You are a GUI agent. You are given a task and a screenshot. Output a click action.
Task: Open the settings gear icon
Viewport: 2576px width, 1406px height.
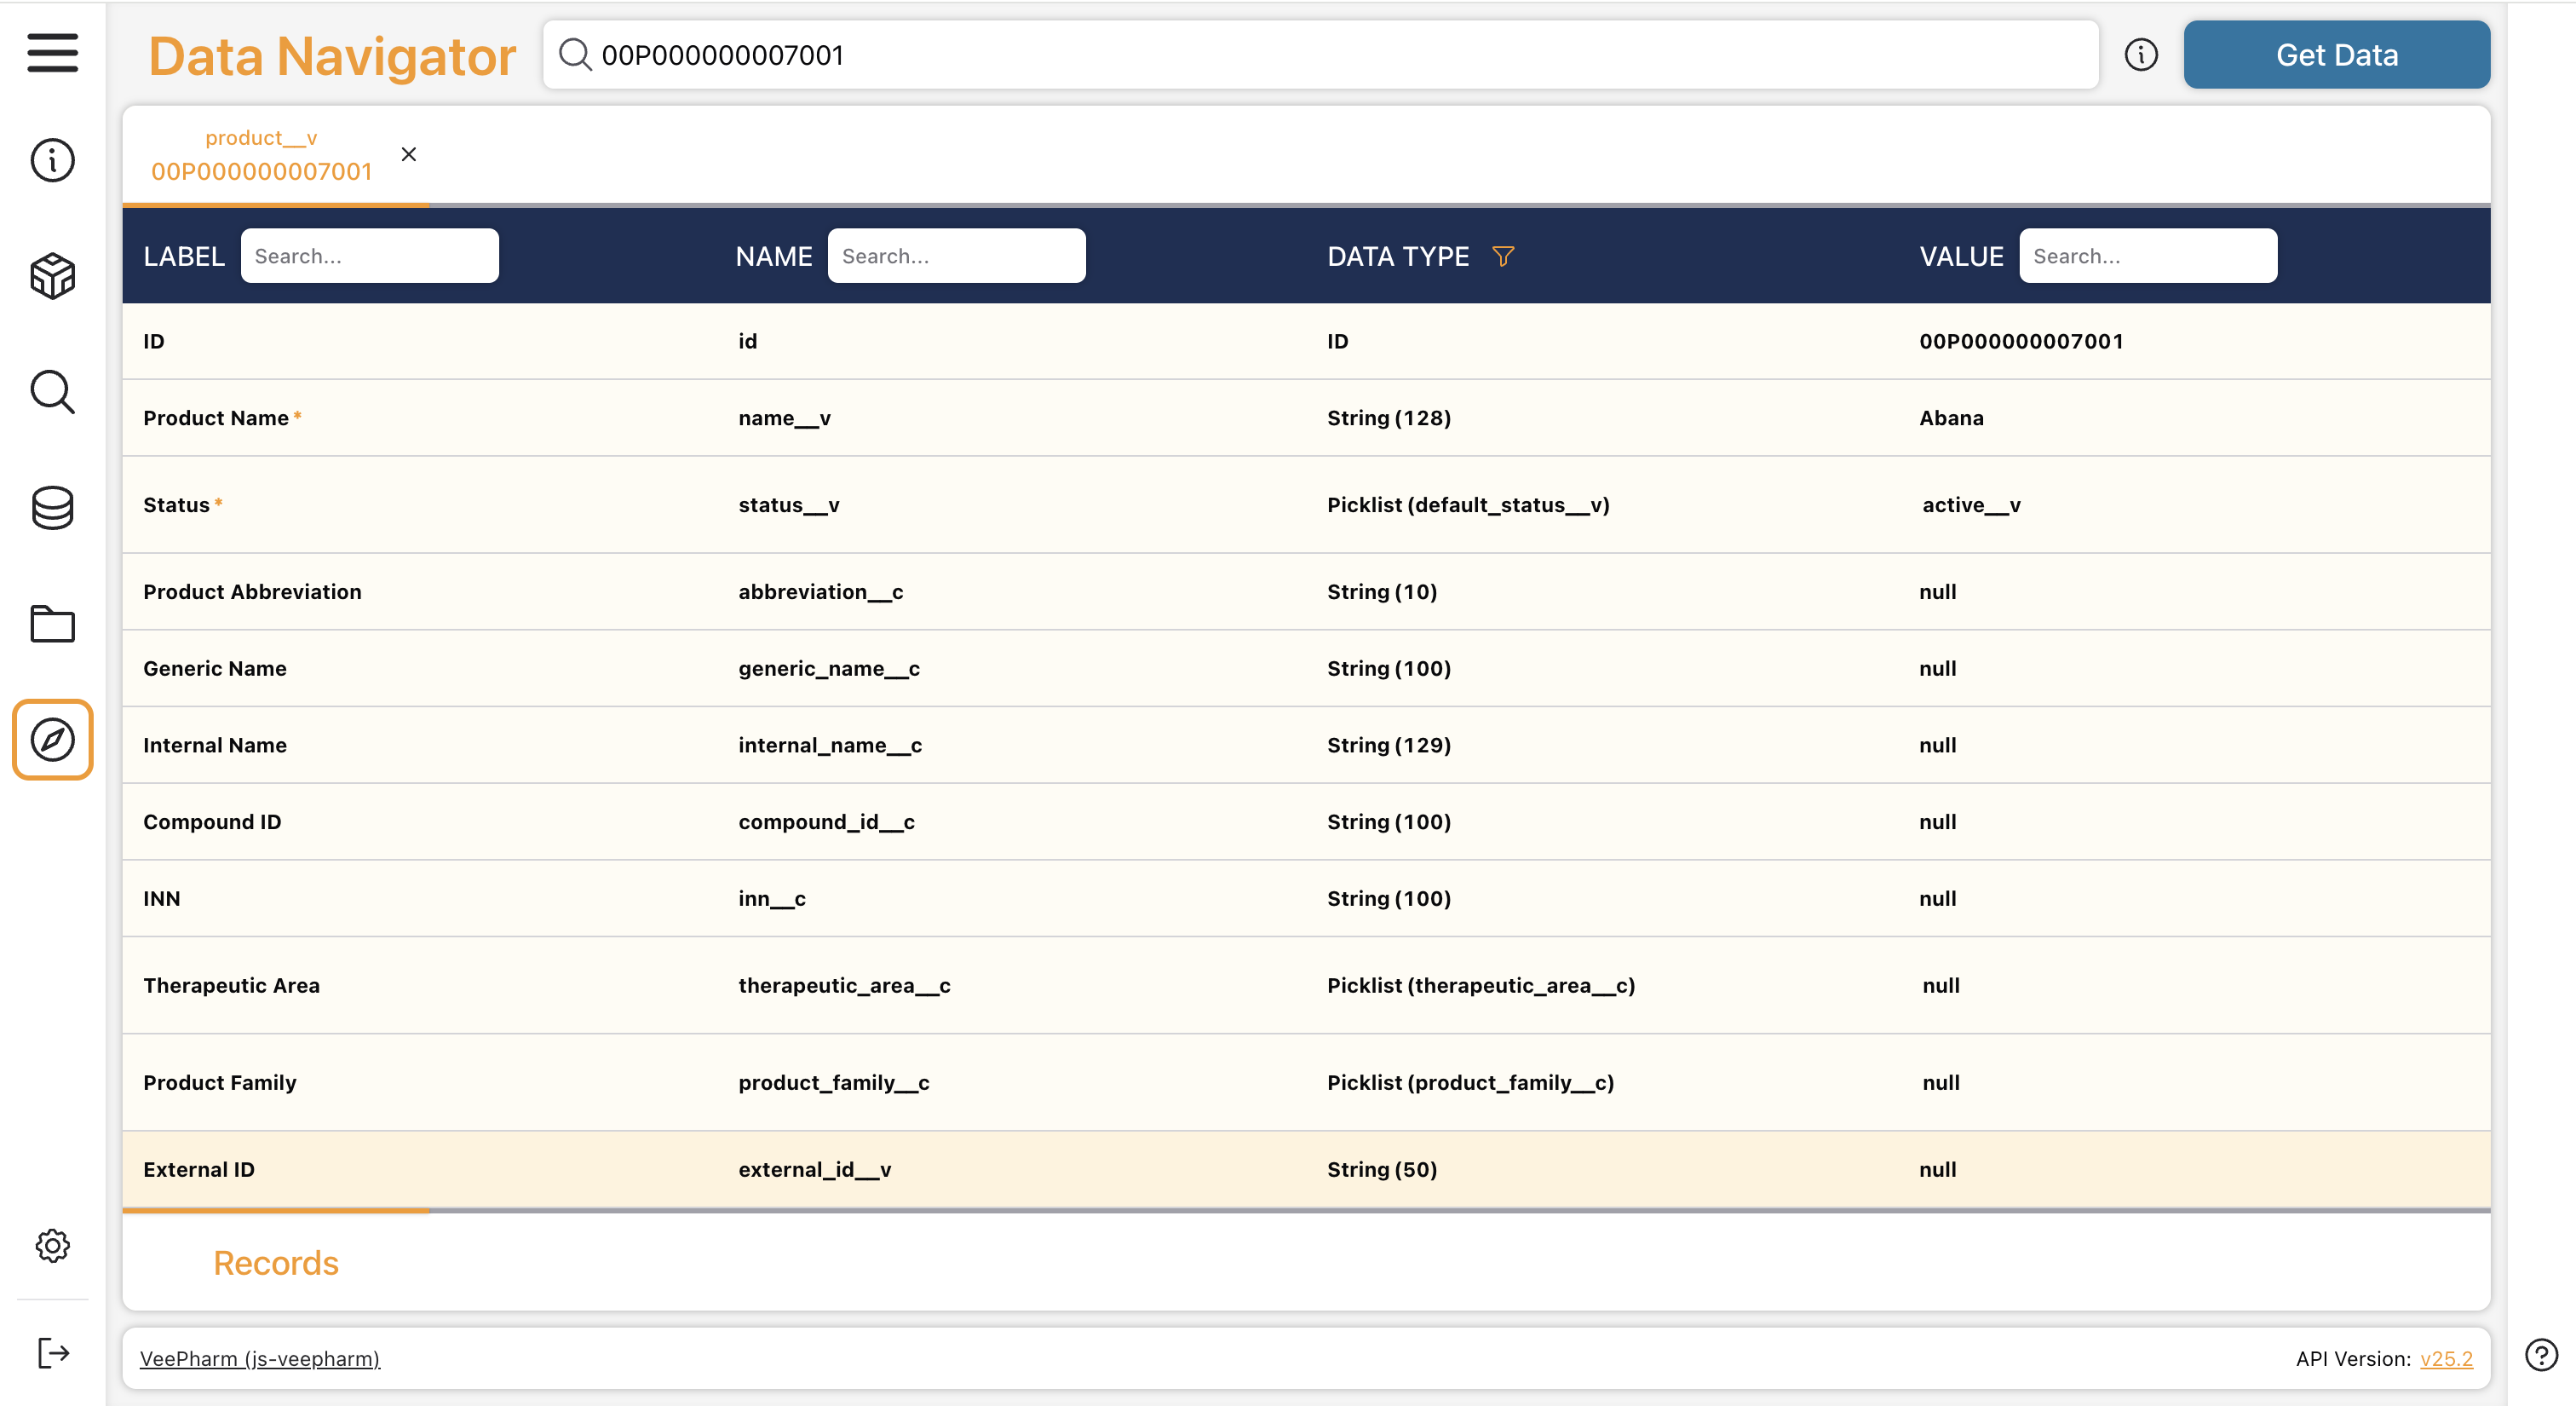pyautogui.click(x=52, y=1245)
